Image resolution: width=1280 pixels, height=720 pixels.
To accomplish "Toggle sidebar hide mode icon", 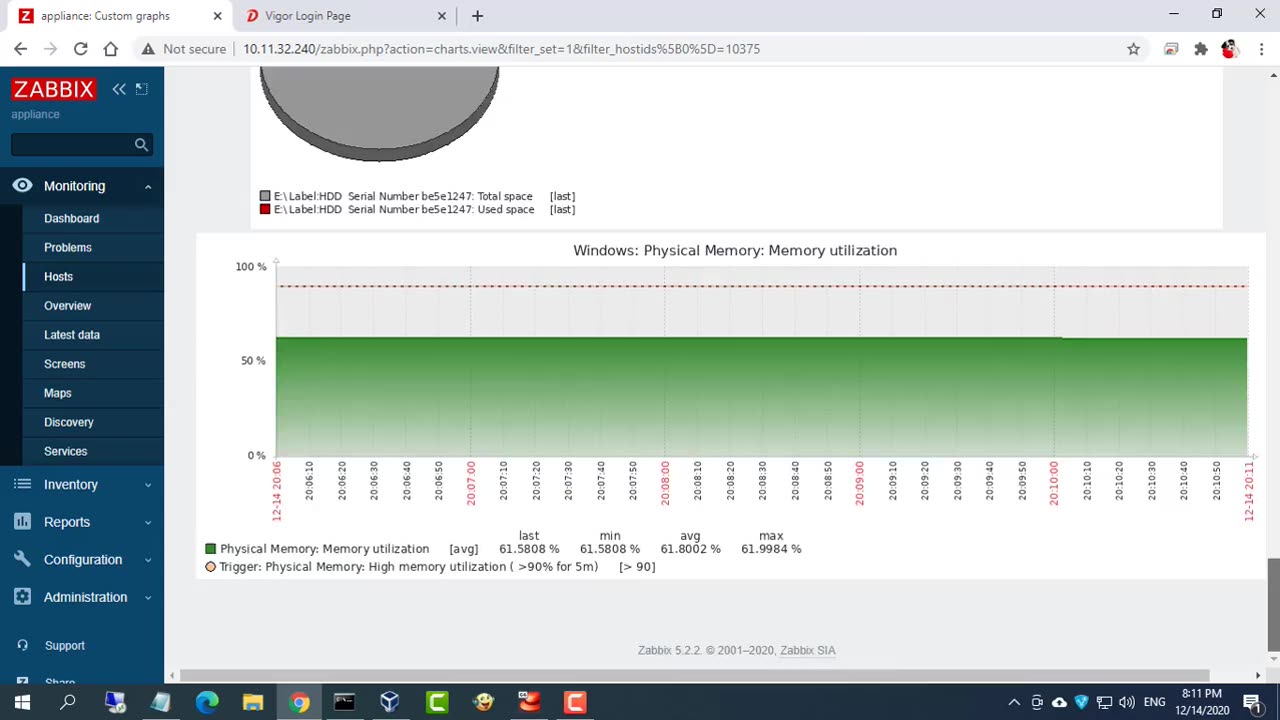I will click(x=142, y=89).
